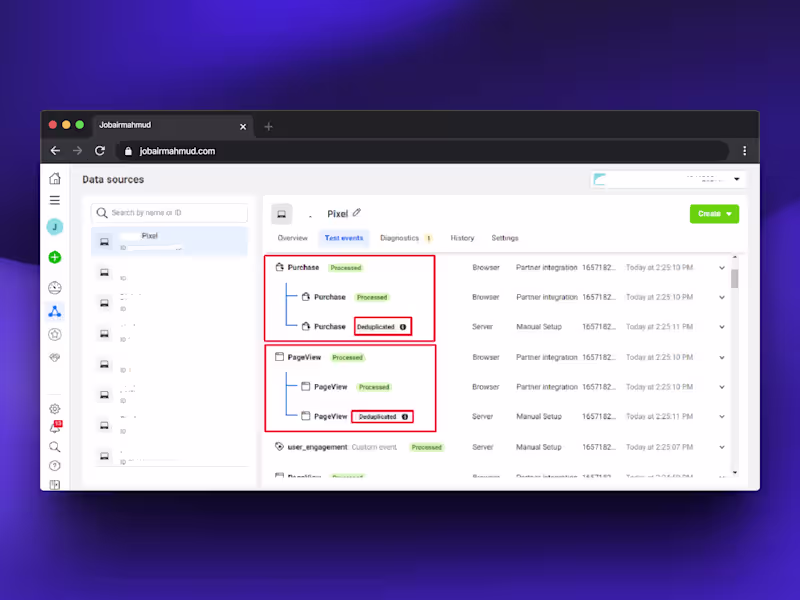Open the handshake partner icon
The height and width of the screenshot is (600, 800).
(55, 357)
